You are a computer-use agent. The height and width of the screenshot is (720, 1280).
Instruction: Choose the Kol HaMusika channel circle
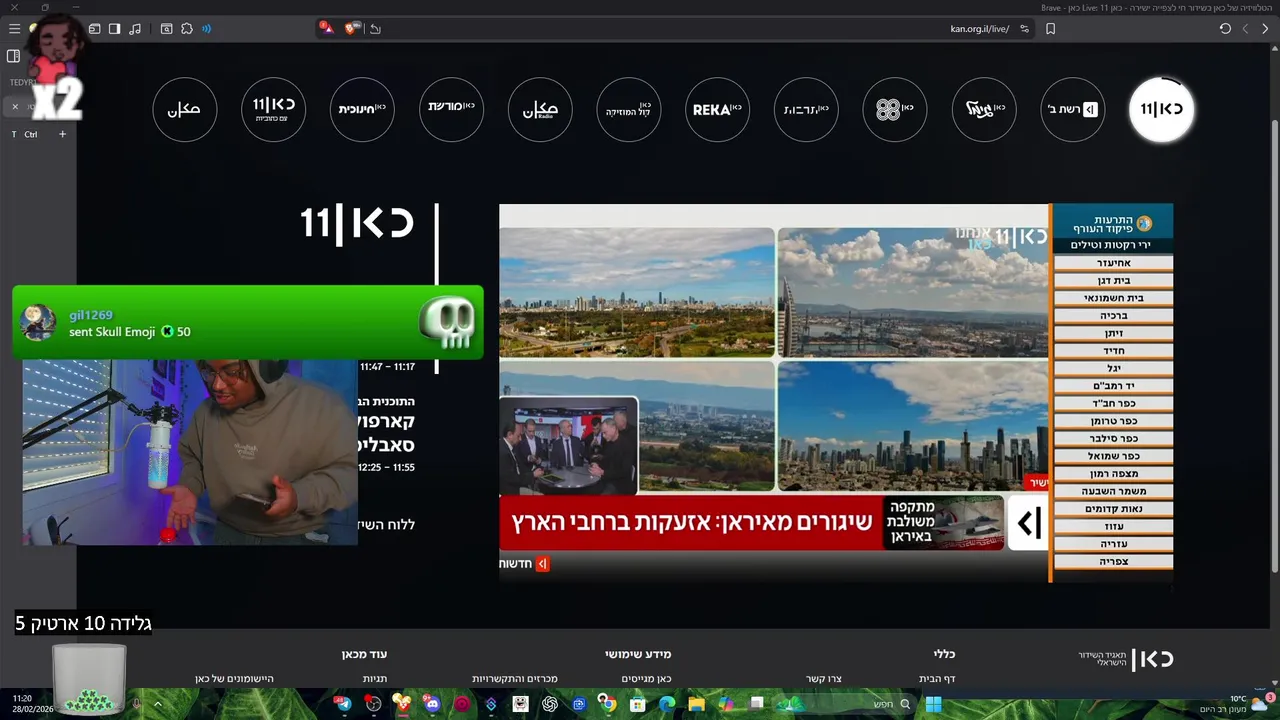click(x=629, y=109)
